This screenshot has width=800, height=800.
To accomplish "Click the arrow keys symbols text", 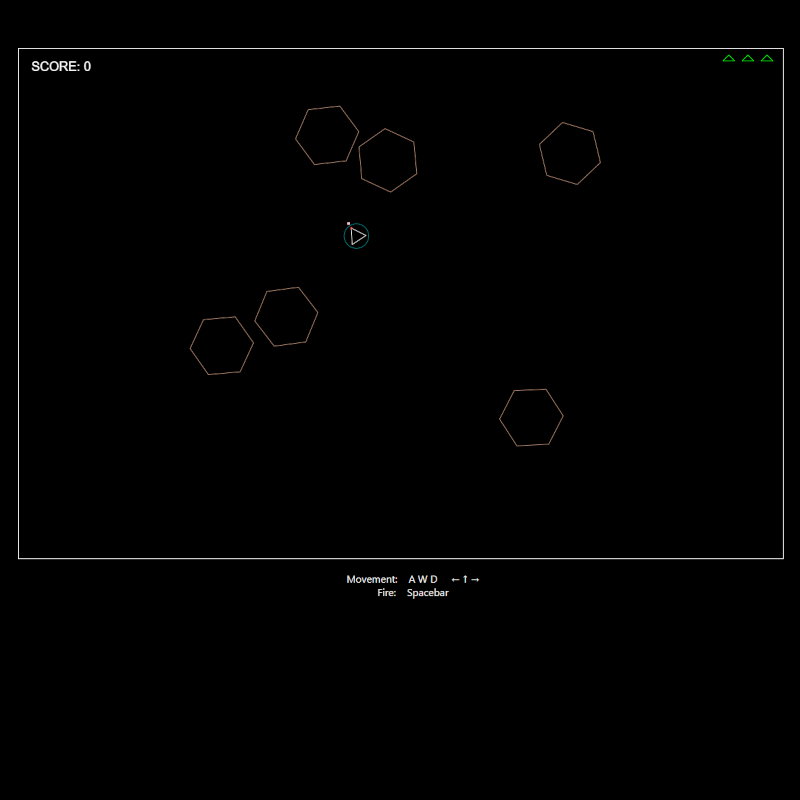I will coord(465,579).
